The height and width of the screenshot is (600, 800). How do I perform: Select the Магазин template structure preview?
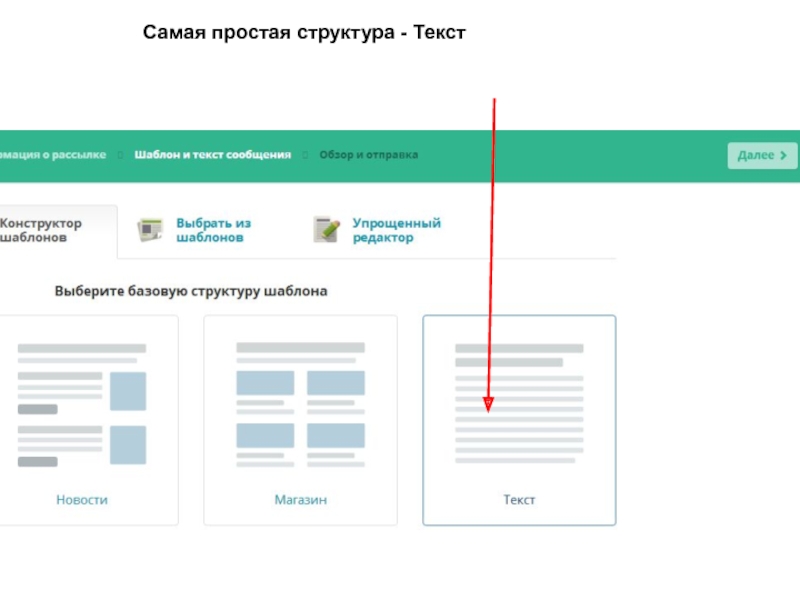[x=301, y=405]
